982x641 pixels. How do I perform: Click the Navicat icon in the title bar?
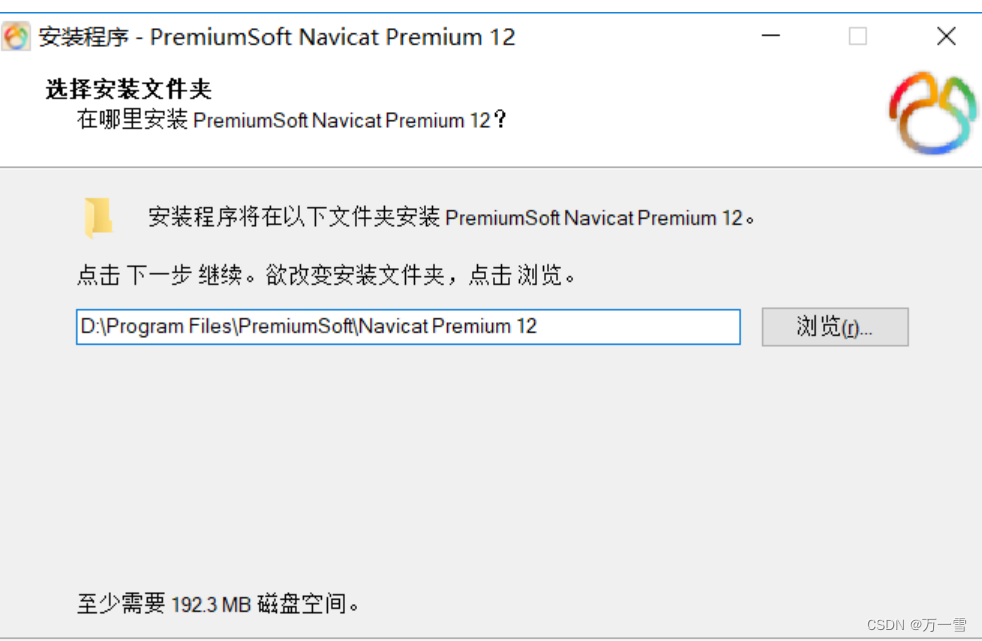pos(16,36)
